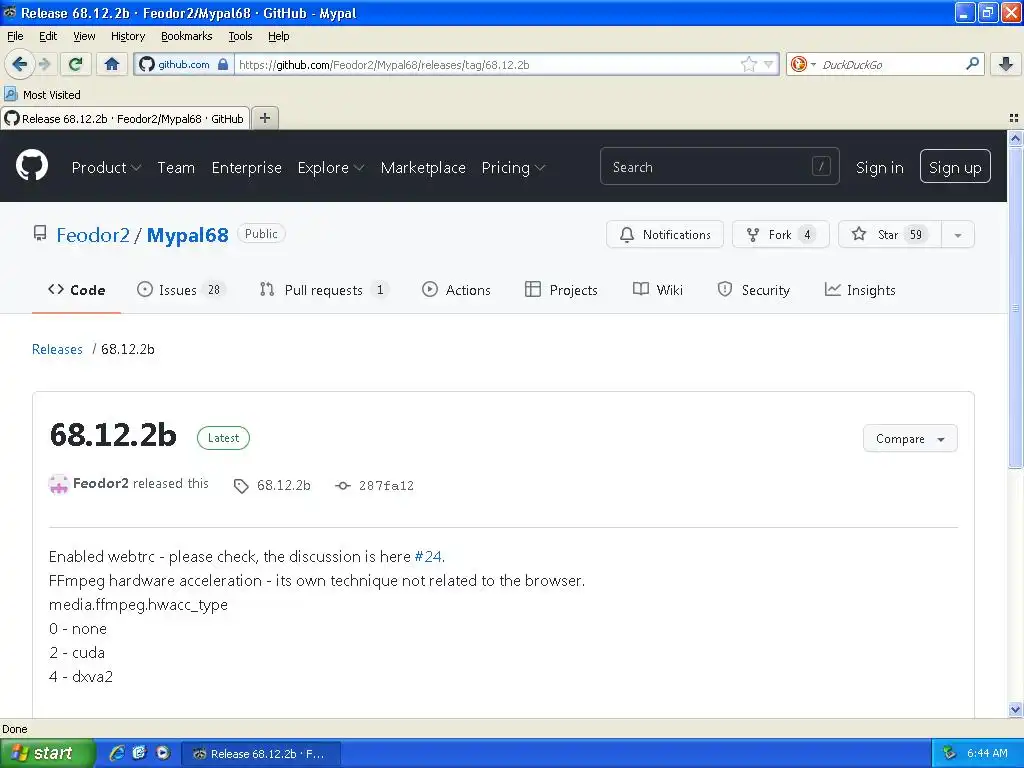Open the Bookmarks menu
The width and height of the screenshot is (1024, 768).
click(x=186, y=36)
